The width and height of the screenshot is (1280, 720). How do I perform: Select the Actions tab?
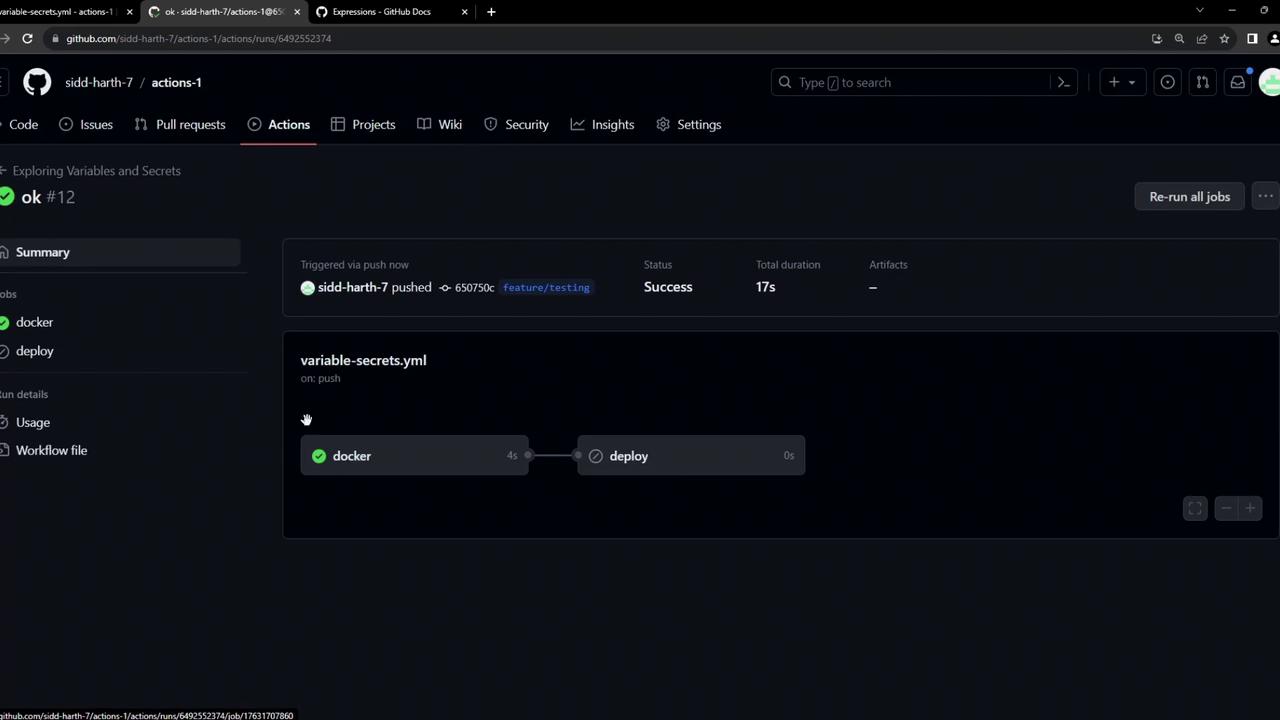click(x=279, y=124)
